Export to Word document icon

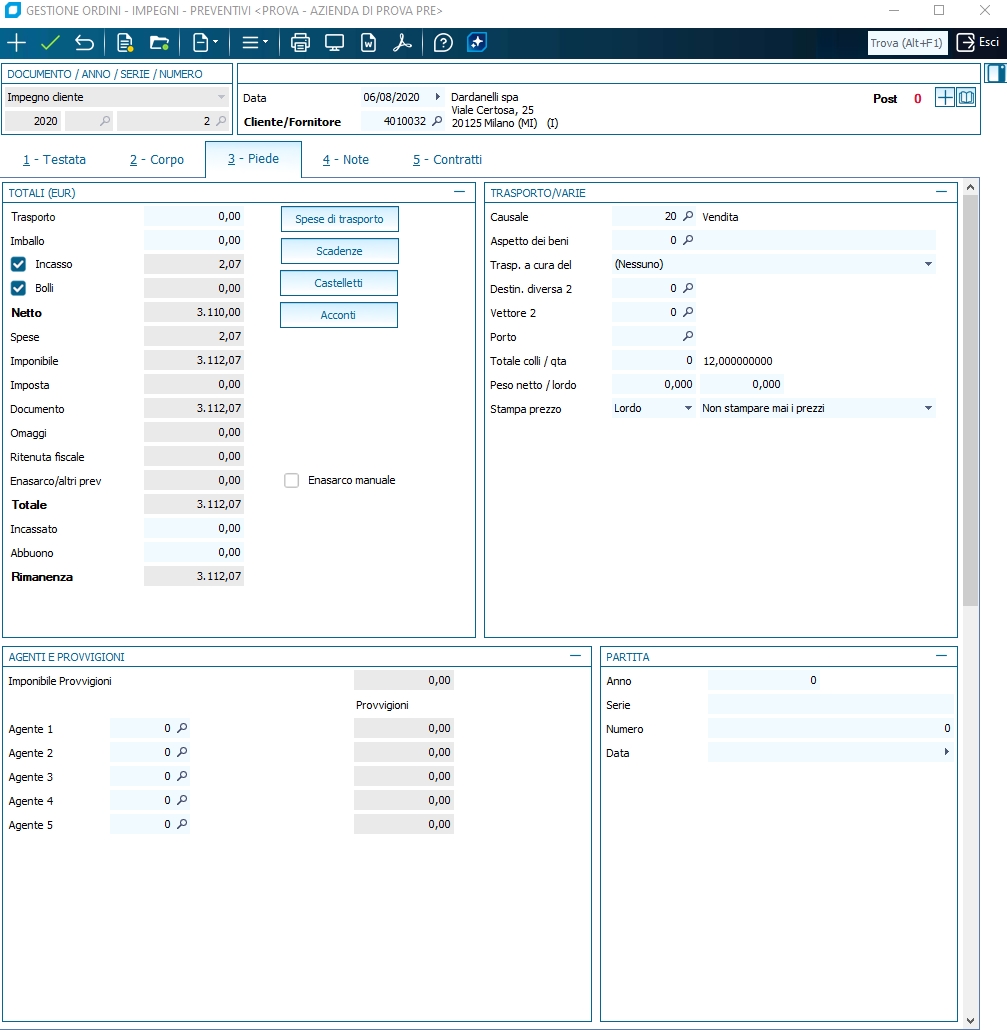click(368, 43)
